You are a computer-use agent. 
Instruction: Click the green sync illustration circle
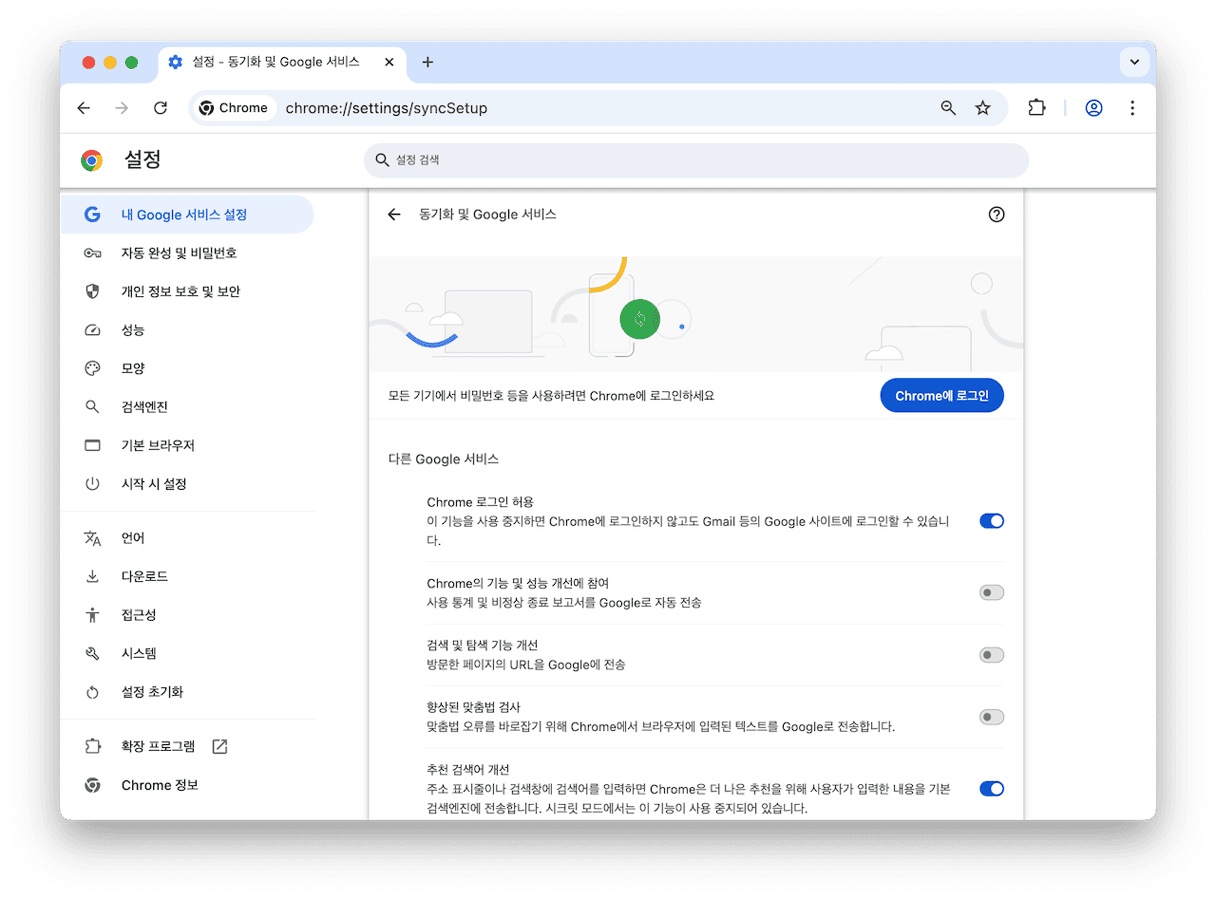click(x=640, y=319)
